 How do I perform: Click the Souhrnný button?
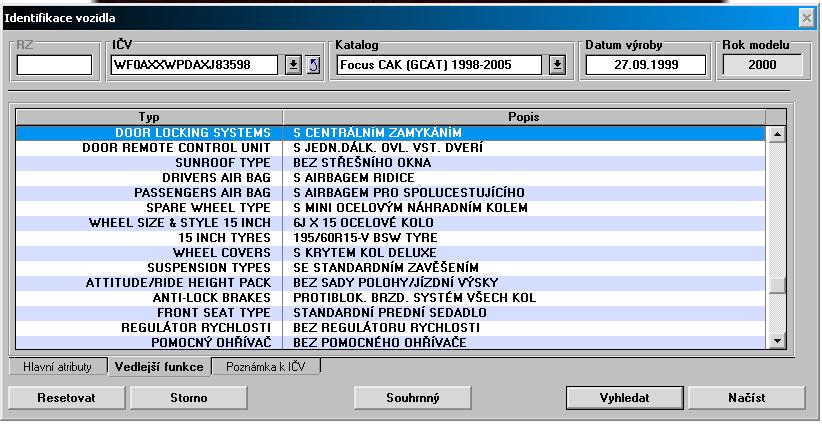coord(413,397)
